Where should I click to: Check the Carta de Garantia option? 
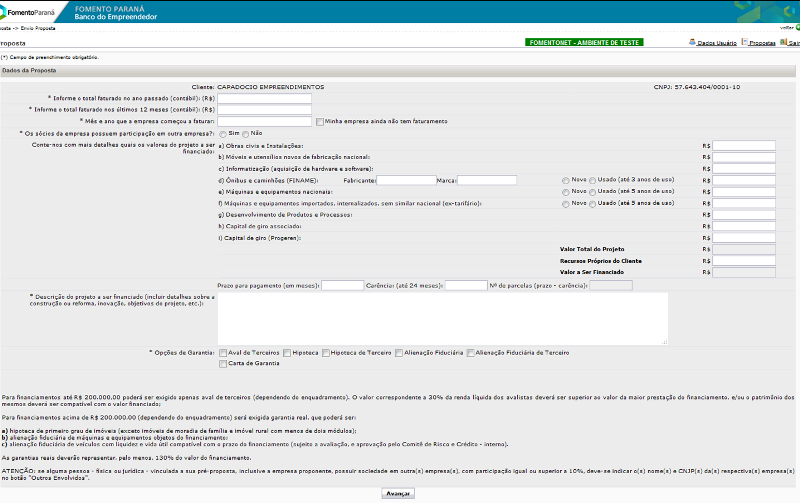click(223, 364)
